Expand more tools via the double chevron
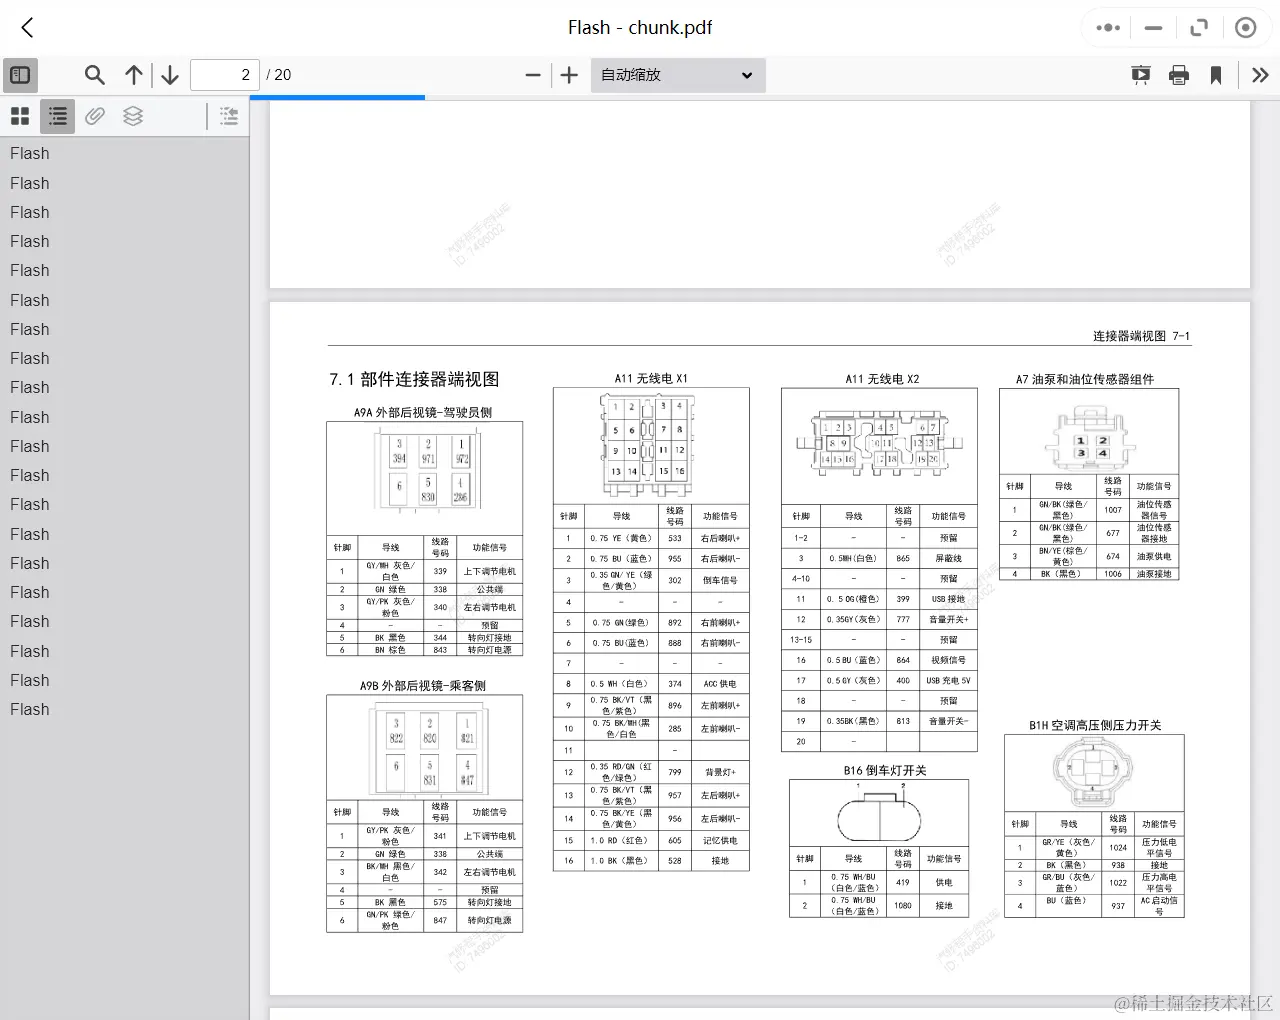 tap(1259, 75)
